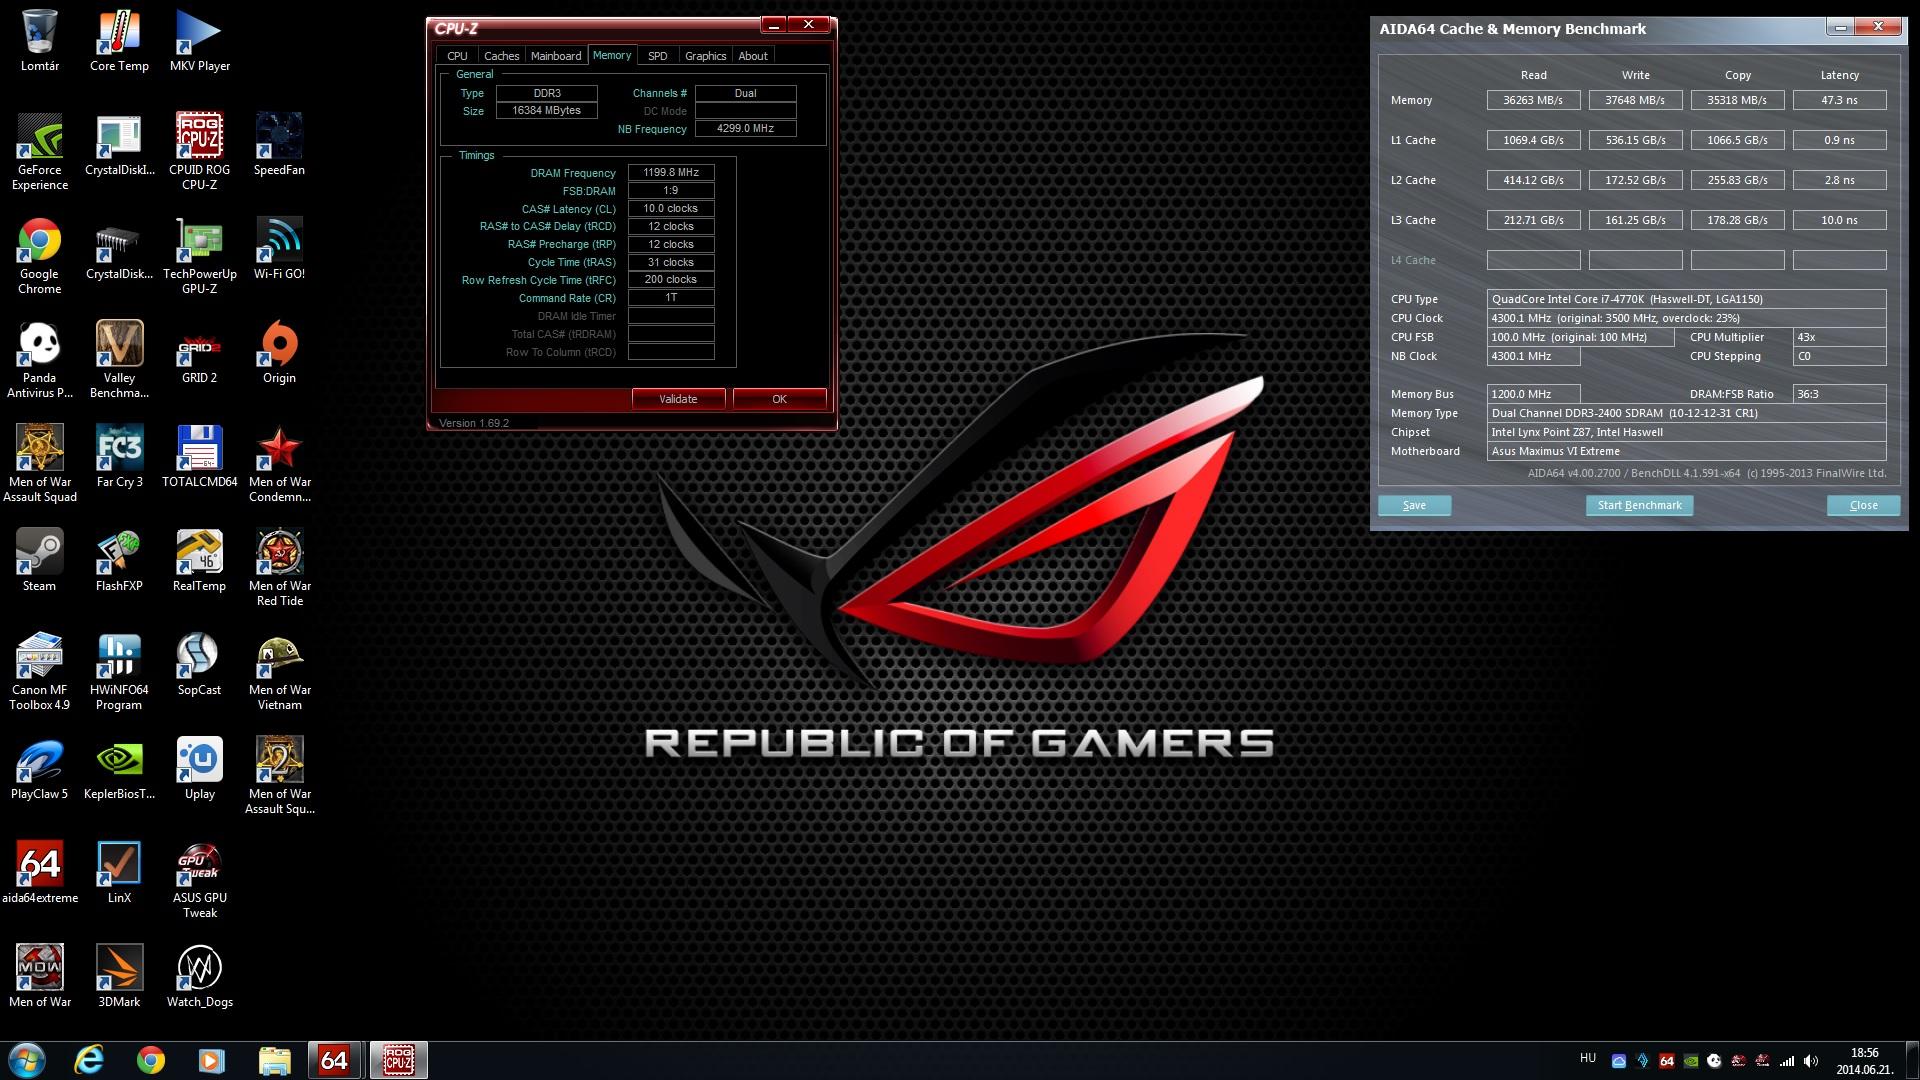The height and width of the screenshot is (1080, 1920).
Task: Select the LinX desktop icon
Action: [x=119, y=873]
